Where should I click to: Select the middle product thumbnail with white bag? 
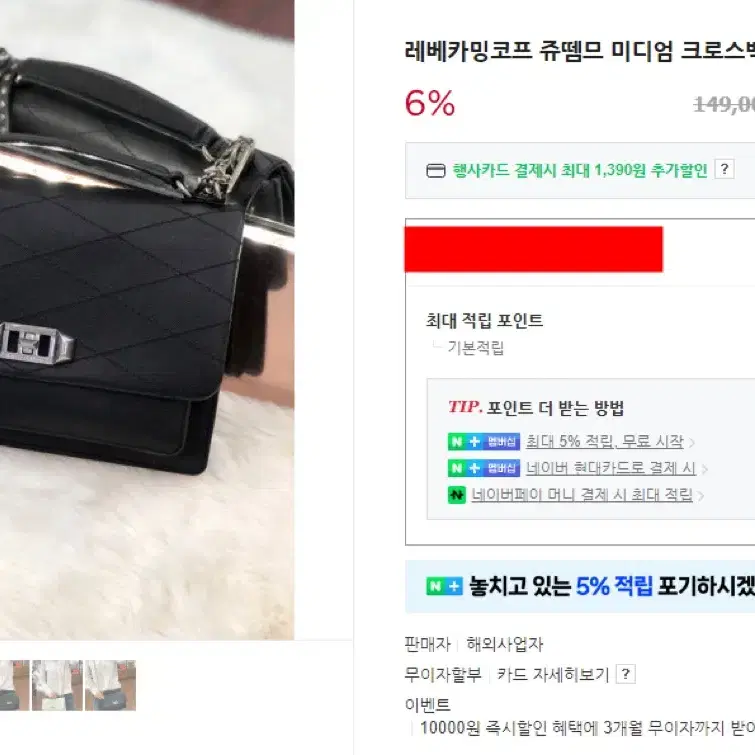[57, 685]
